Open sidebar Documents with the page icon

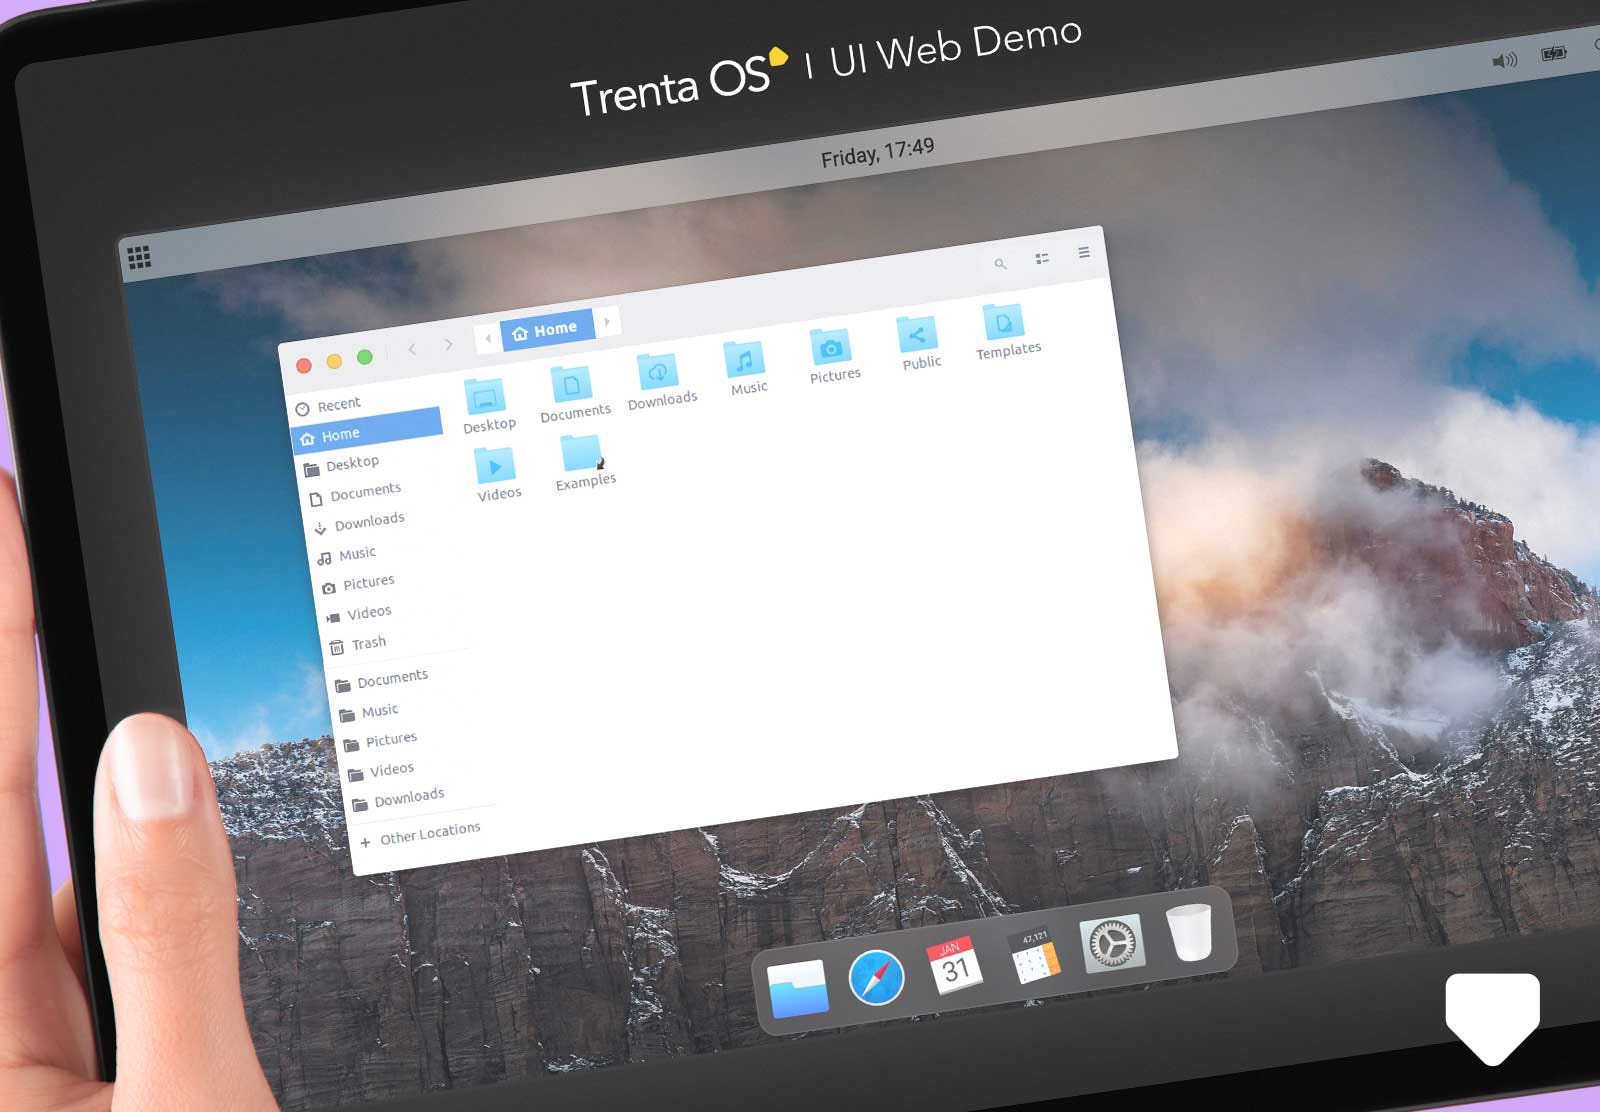point(355,493)
